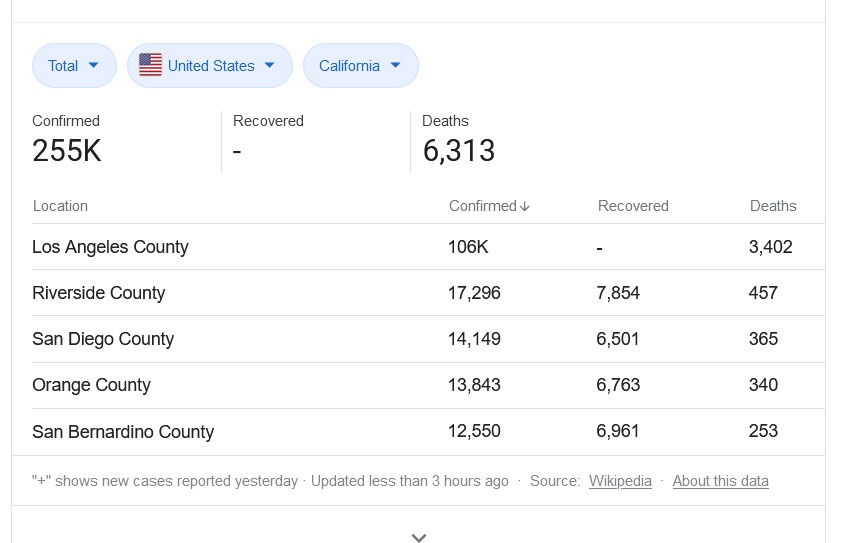
Task: Select the Riverside County row
Action: point(428,293)
